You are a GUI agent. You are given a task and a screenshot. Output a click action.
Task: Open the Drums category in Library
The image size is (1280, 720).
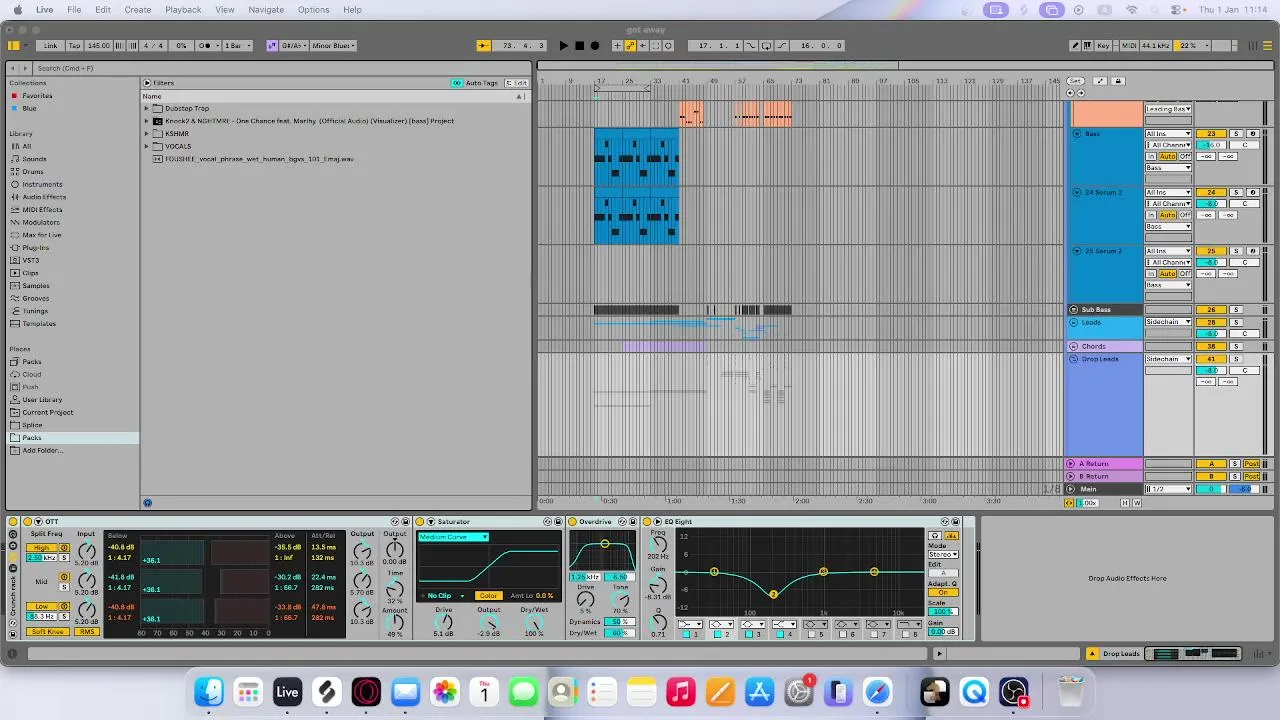coord(32,171)
